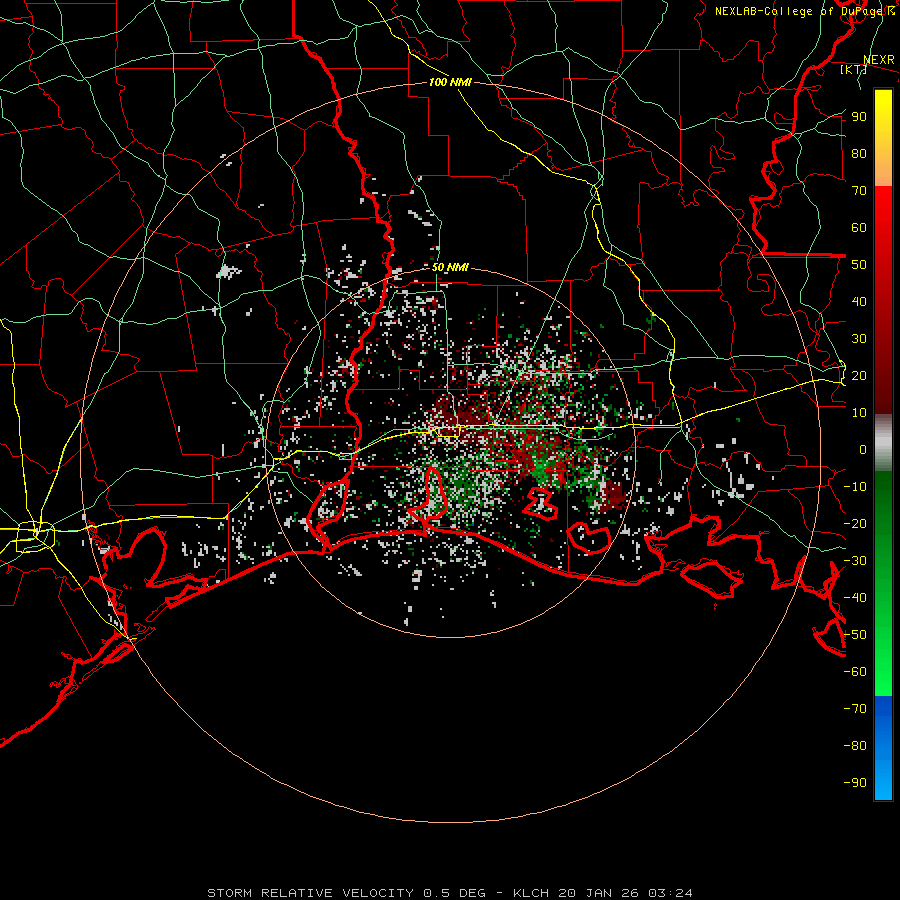Click the Storm Relative Velocity caption text

coord(450,893)
